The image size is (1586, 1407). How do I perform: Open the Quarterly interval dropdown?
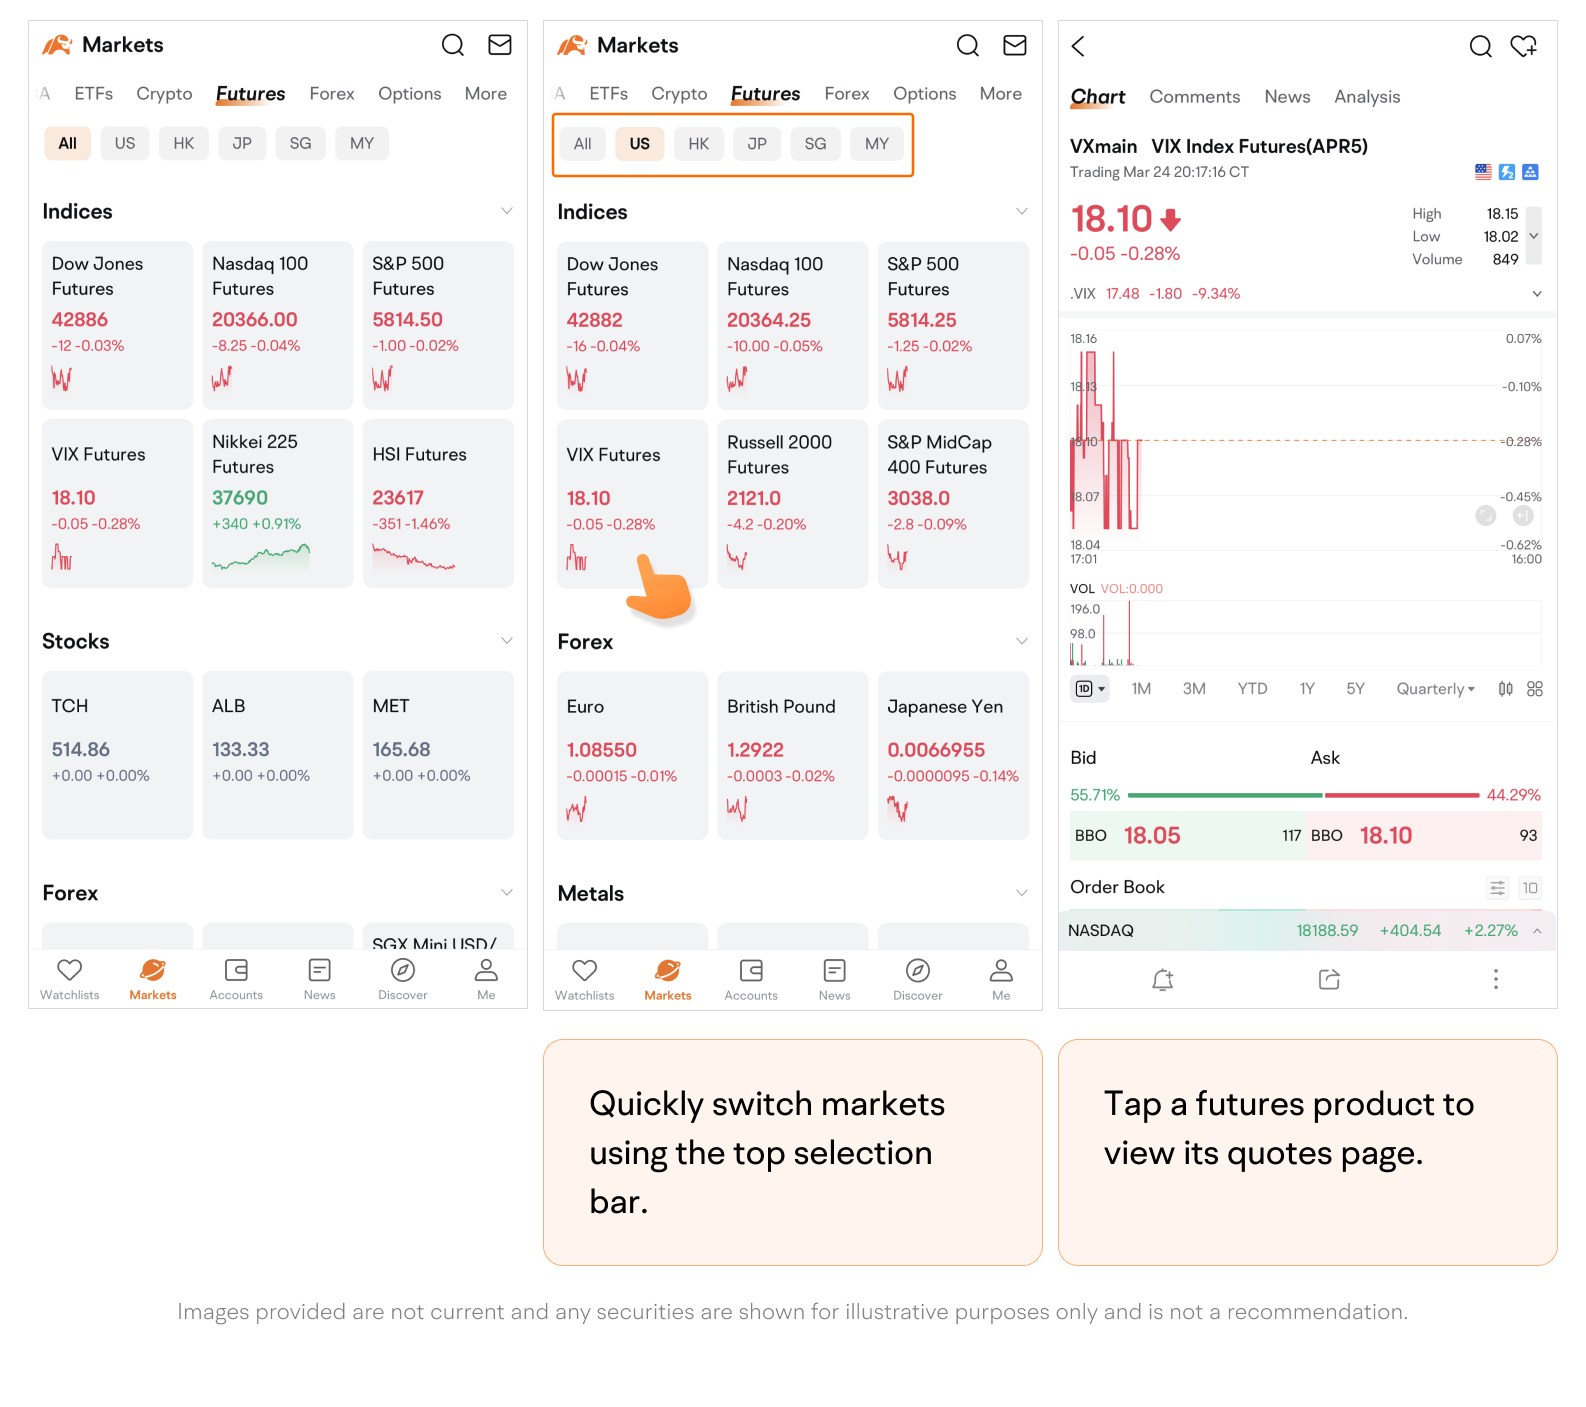click(1435, 689)
